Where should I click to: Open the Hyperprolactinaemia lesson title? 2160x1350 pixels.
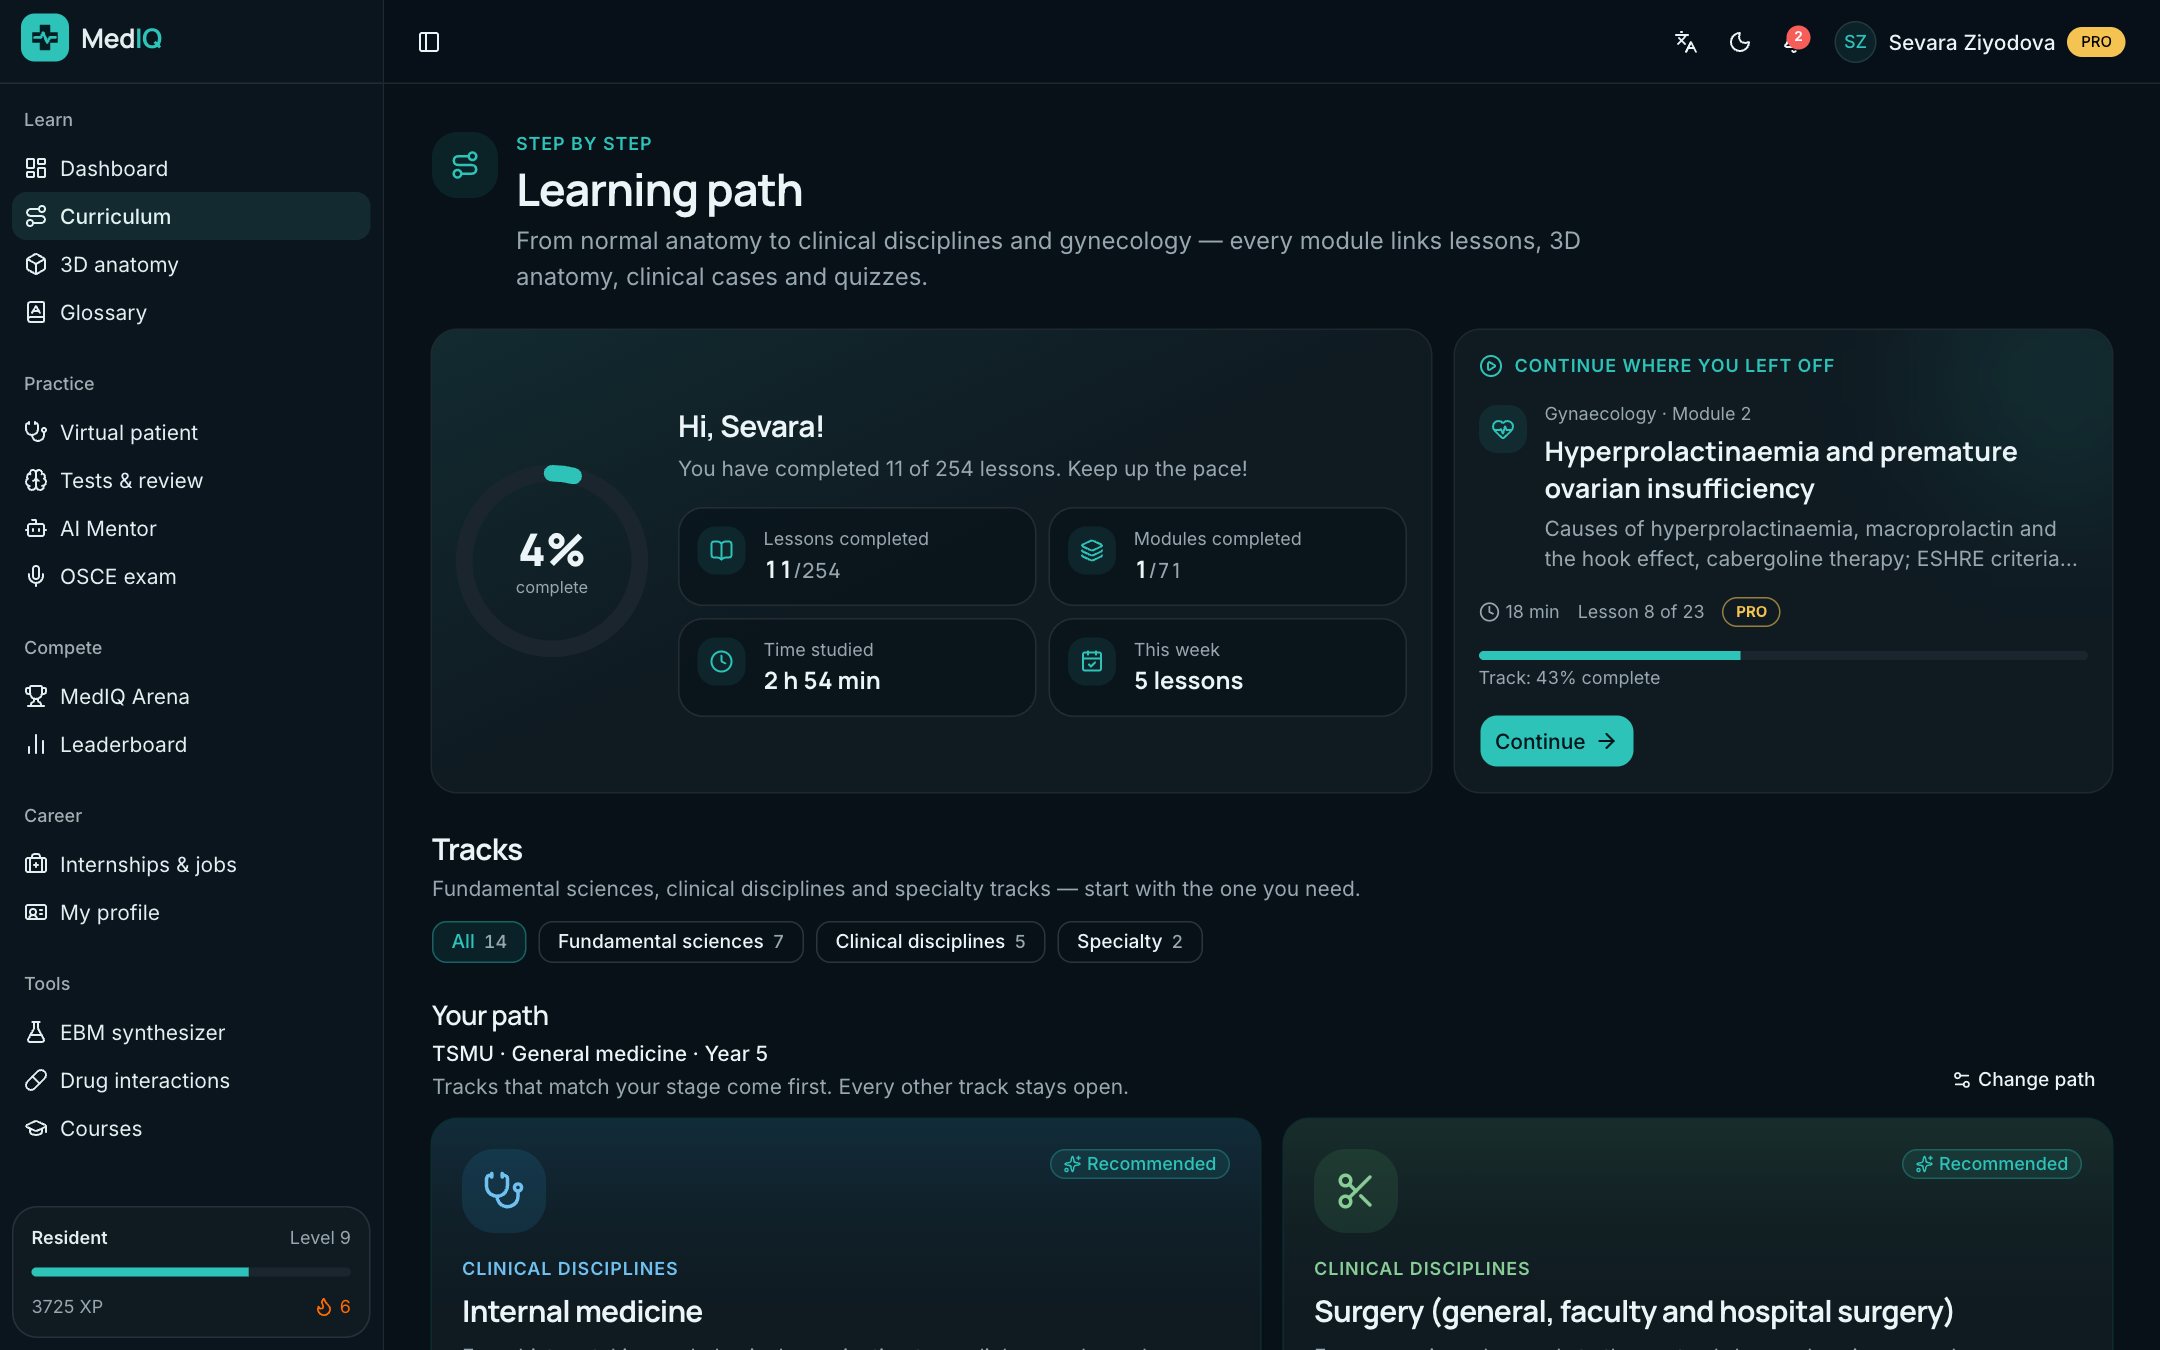1781,470
